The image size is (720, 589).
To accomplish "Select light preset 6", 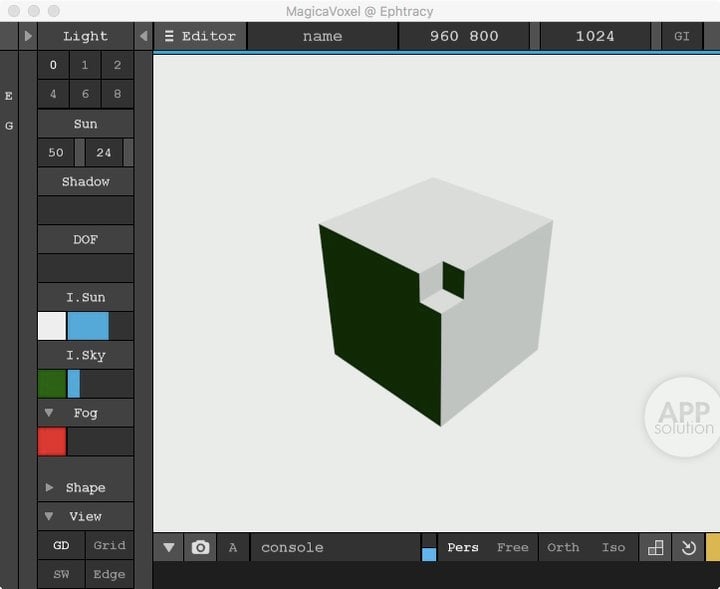I will coord(85,94).
